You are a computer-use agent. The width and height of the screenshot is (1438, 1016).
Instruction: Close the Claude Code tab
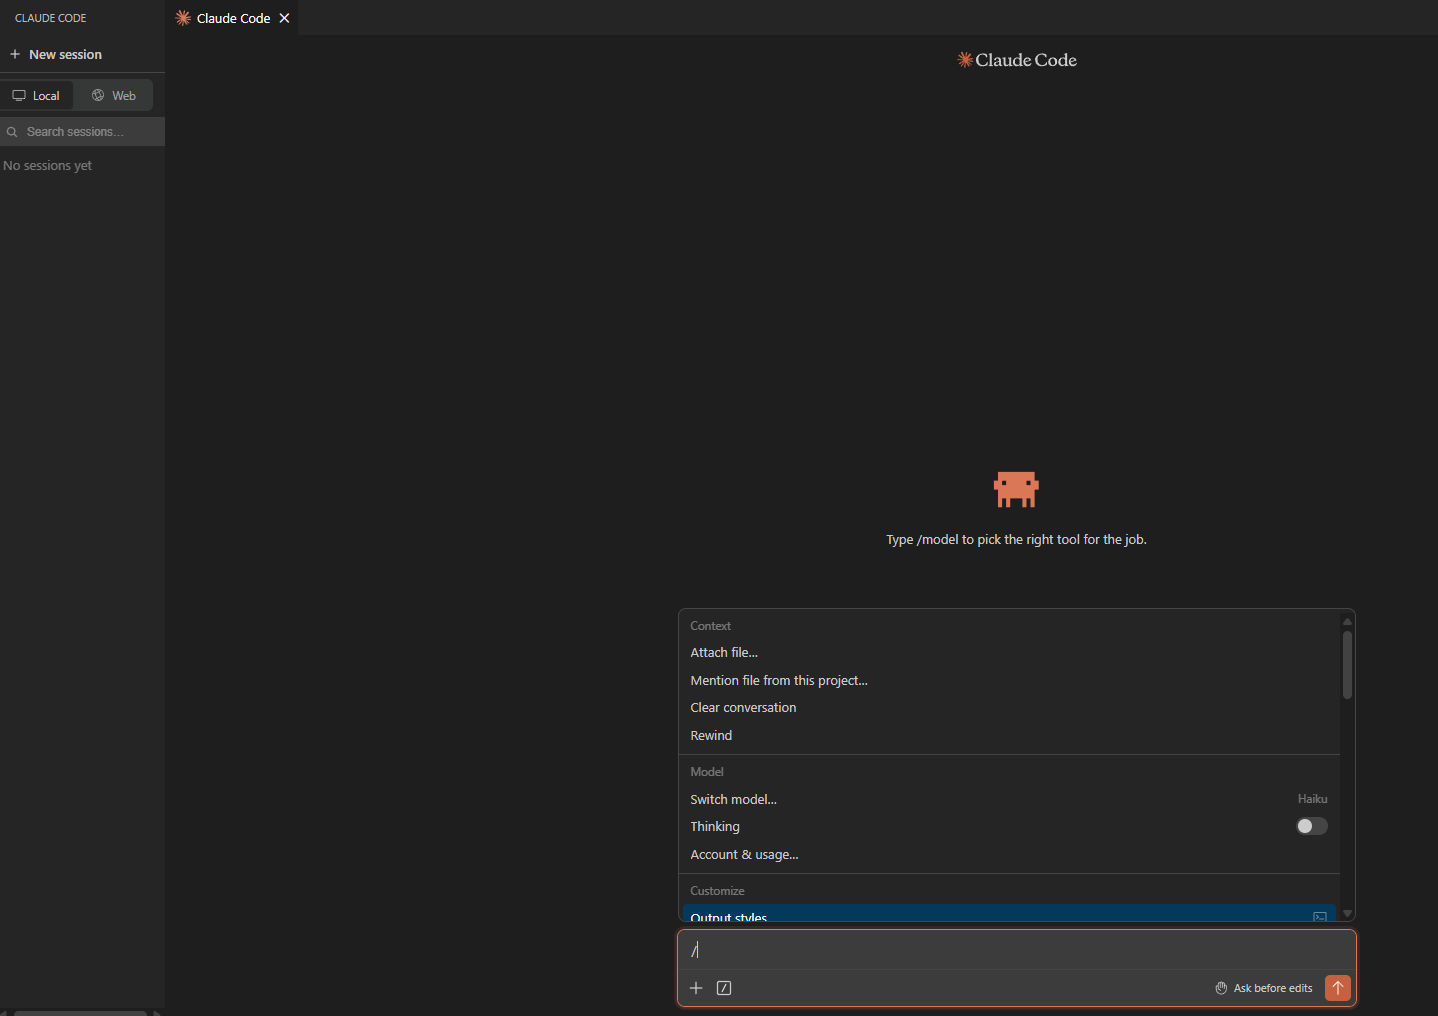click(x=284, y=18)
